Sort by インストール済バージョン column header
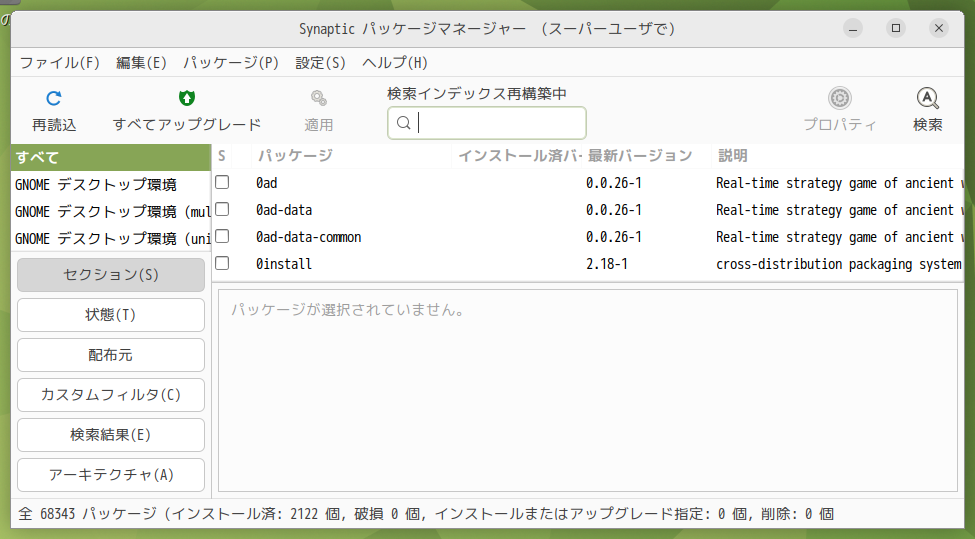Image resolution: width=975 pixels, height=539 pixels. 517,156
